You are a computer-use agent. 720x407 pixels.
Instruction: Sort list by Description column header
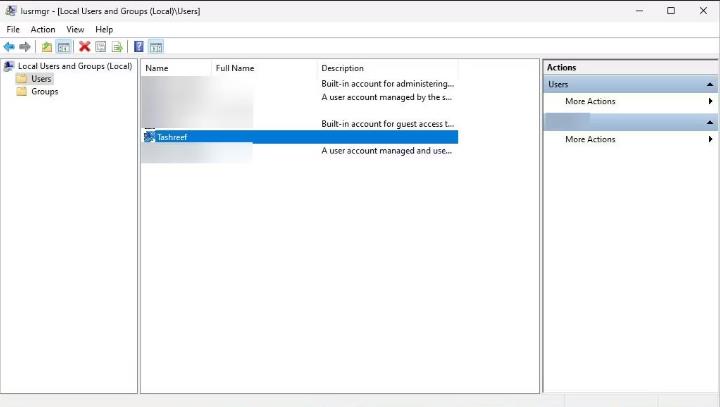342,68
